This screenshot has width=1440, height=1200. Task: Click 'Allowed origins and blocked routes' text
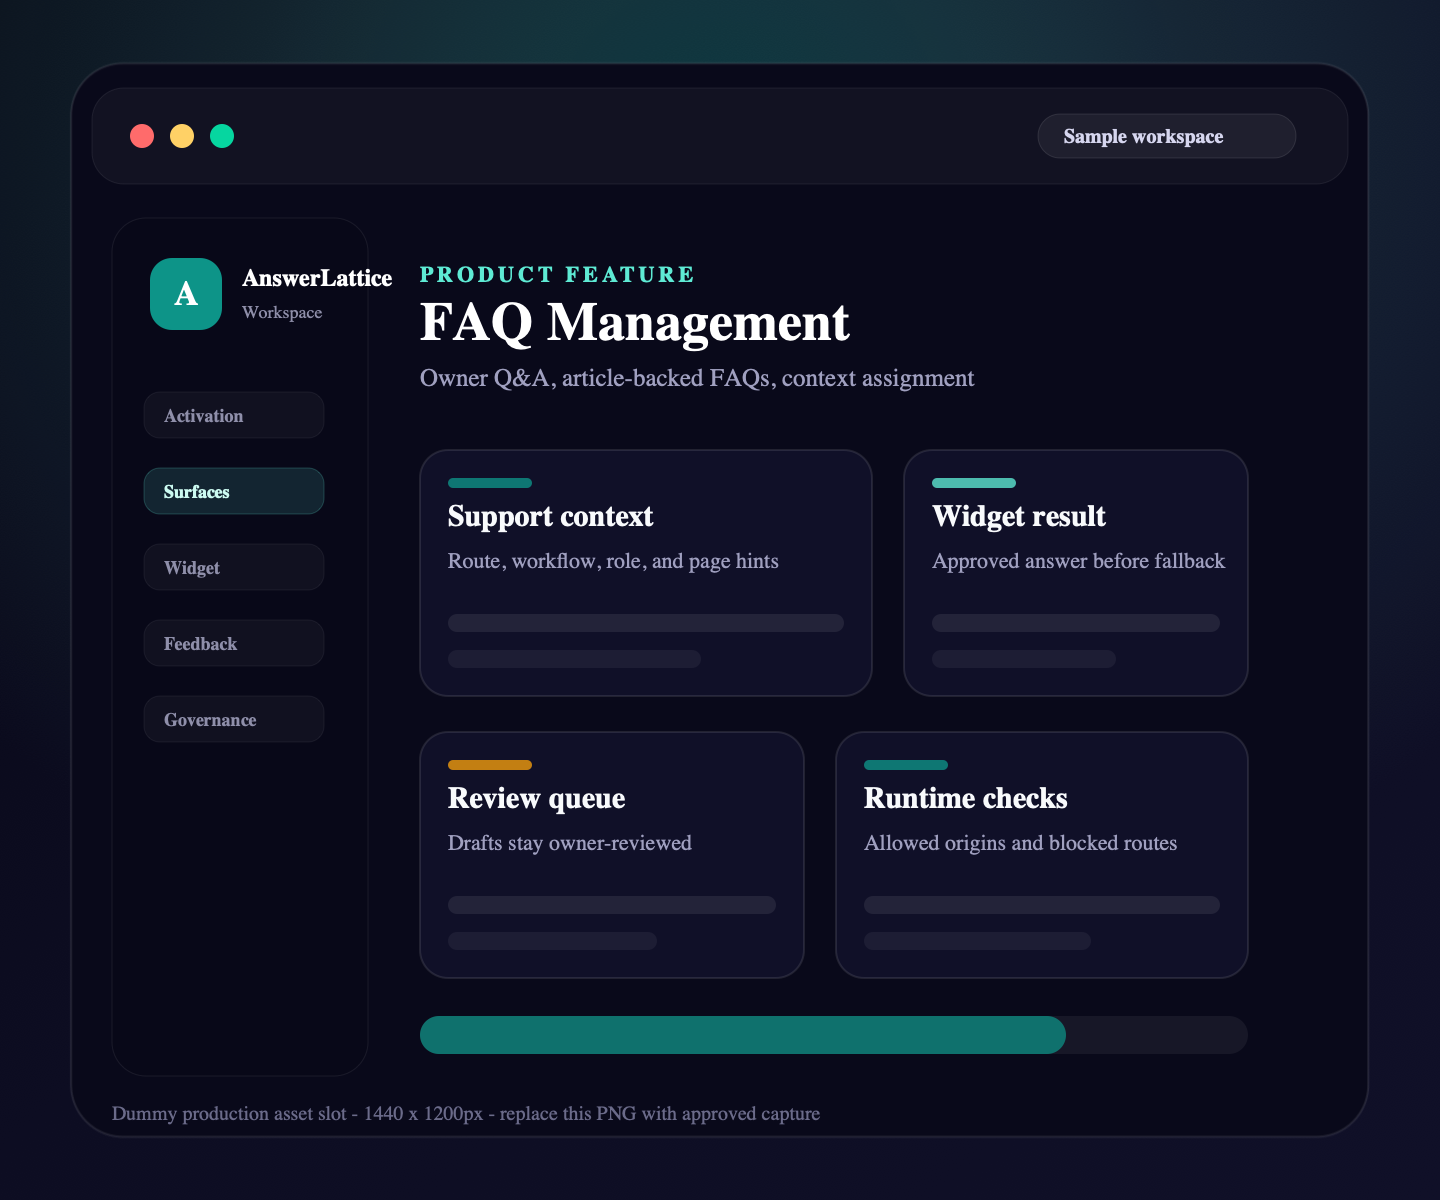pos(1020,843)
